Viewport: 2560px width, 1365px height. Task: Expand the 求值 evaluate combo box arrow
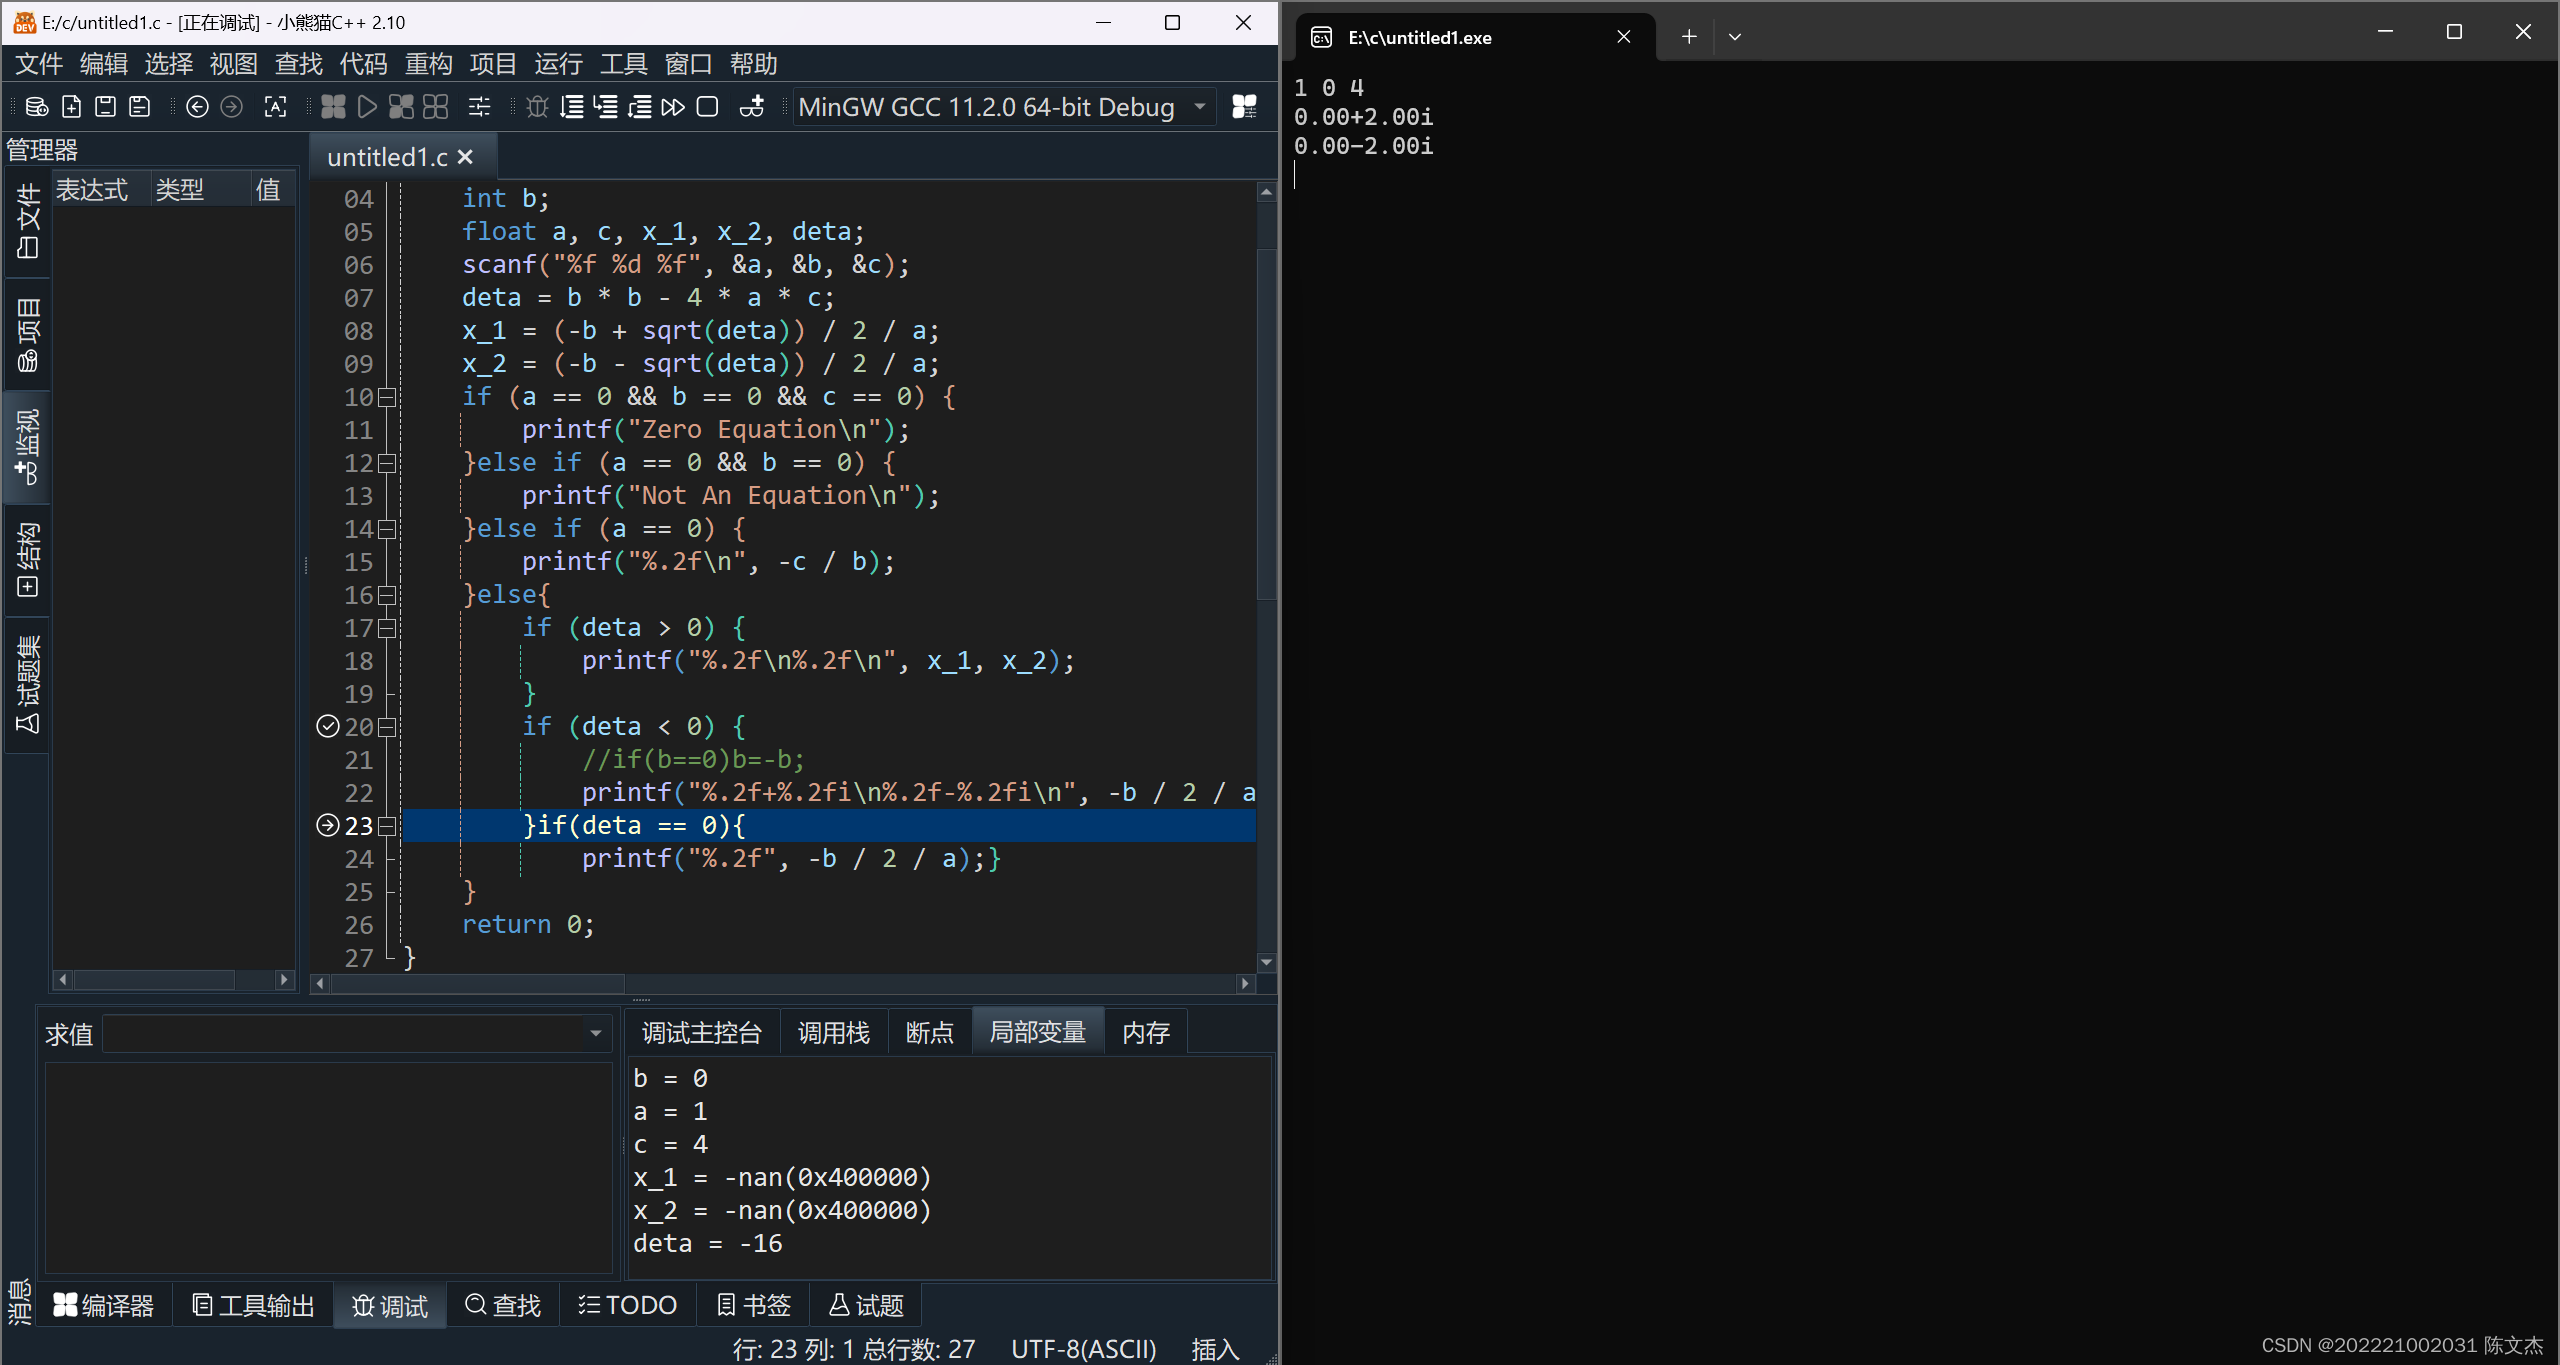coord(596,1033)
